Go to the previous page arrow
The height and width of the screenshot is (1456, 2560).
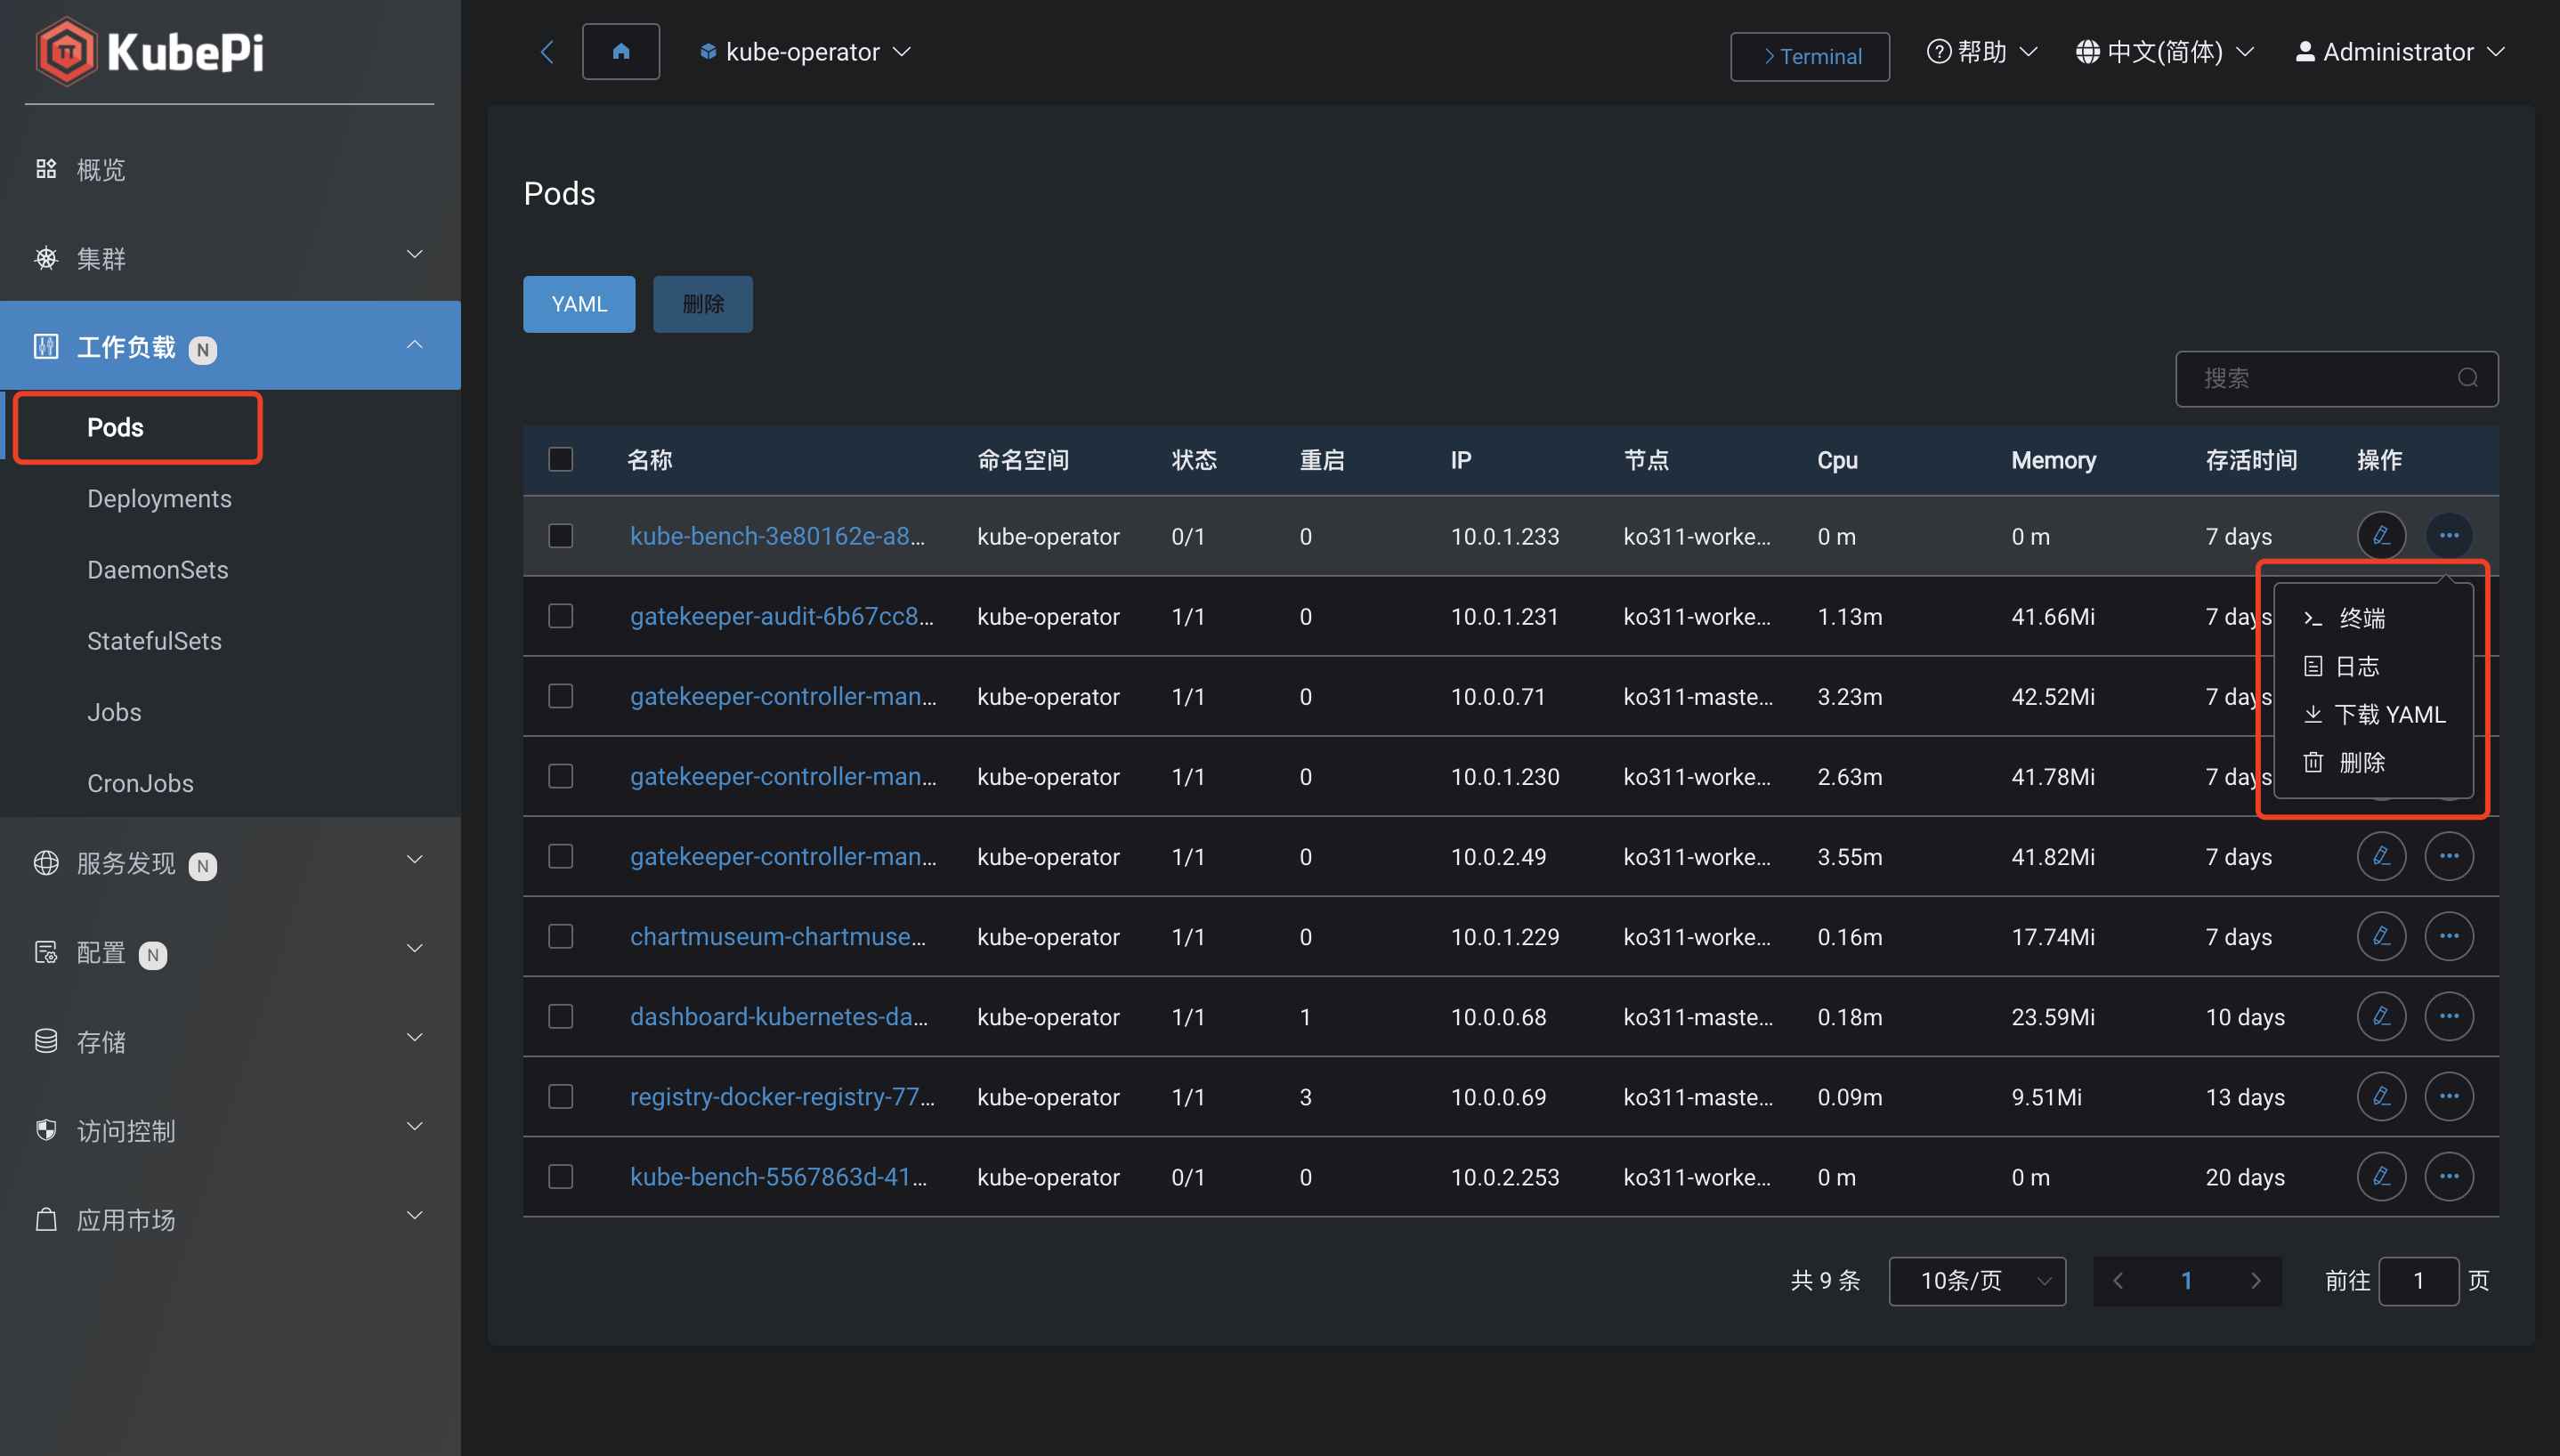coord(2118,1281)
